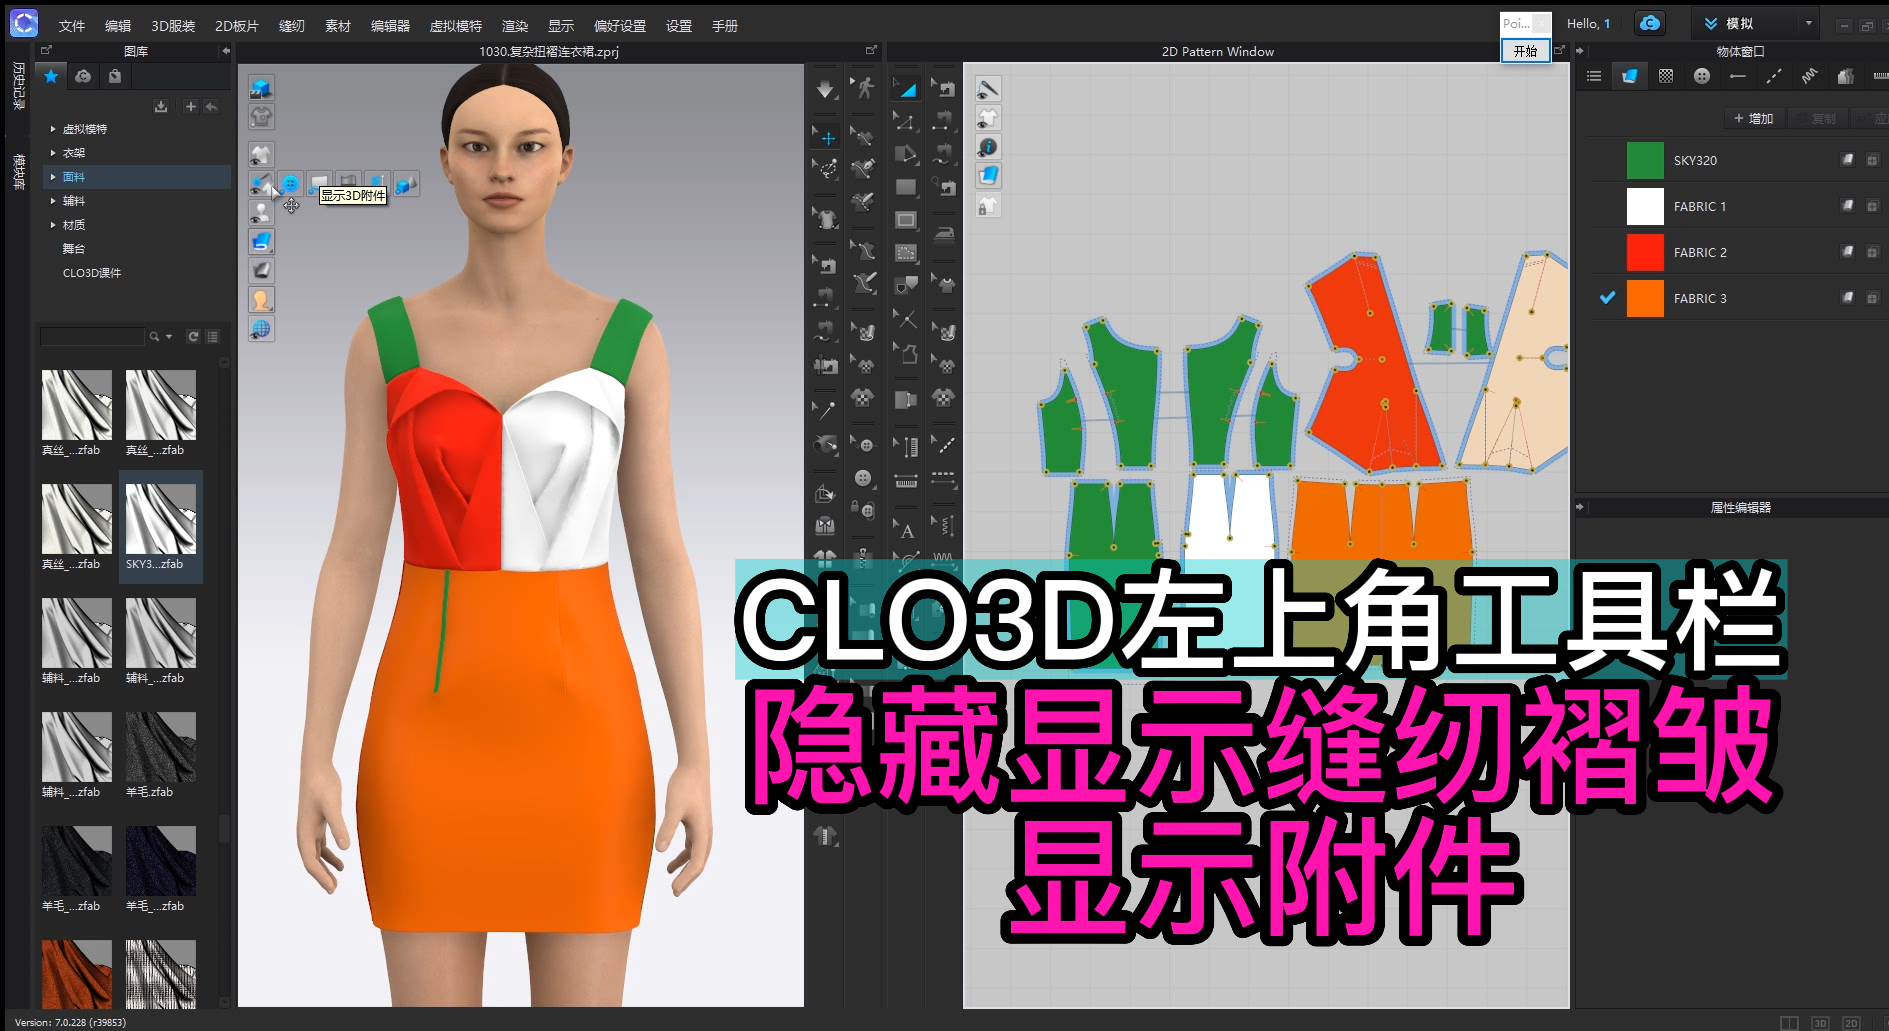This screenshot has height=1031, width=1889.
Task: Open the 文件 menu
Action: click(72, 26)
